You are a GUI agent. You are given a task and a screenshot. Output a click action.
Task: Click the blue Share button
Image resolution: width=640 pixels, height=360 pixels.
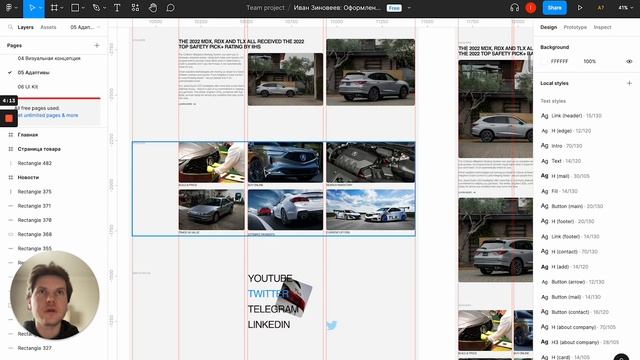554,8
